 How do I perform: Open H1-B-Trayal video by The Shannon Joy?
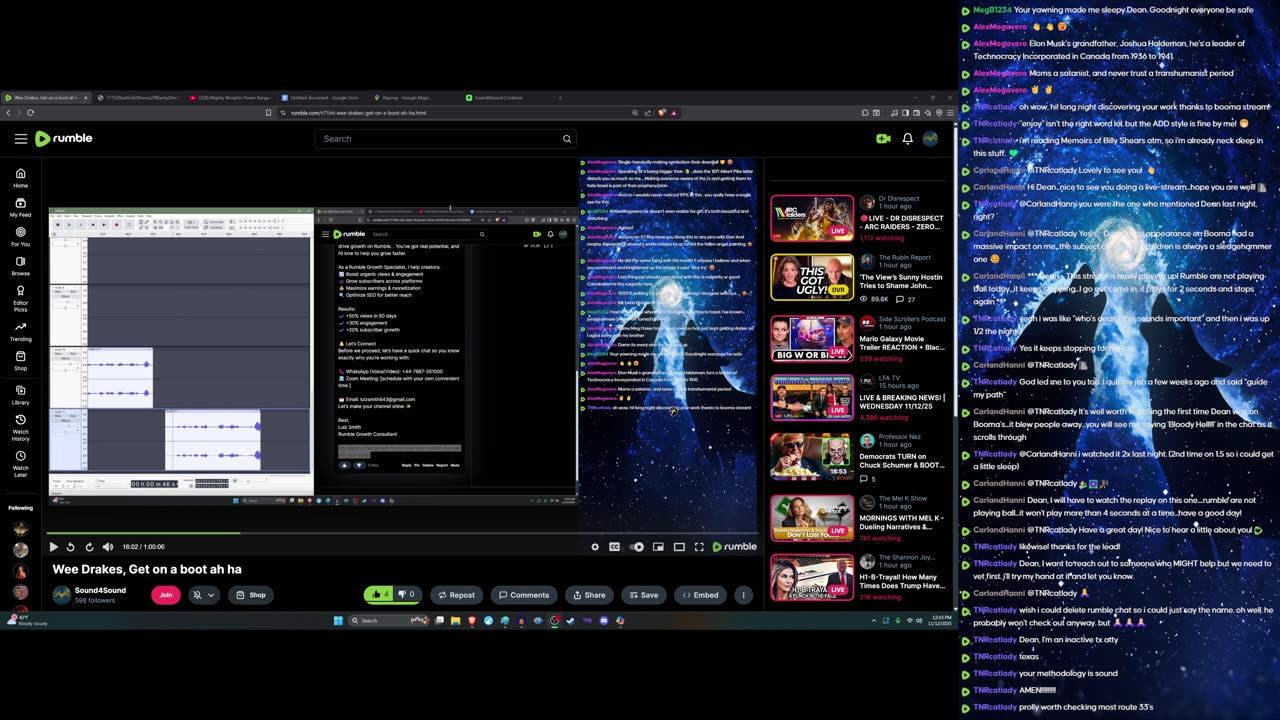tap(812, 577)
